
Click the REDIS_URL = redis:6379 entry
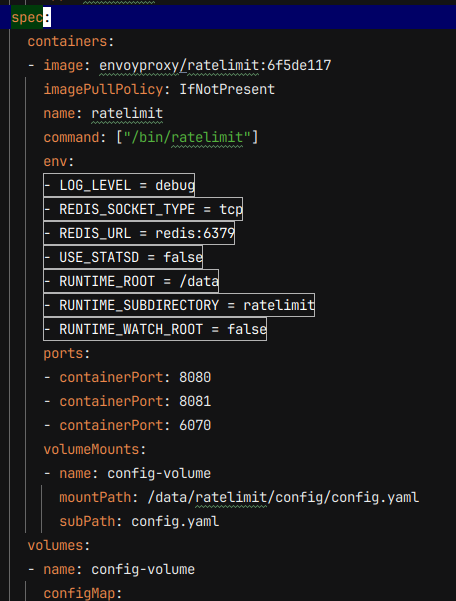click(x=139, y=233)
